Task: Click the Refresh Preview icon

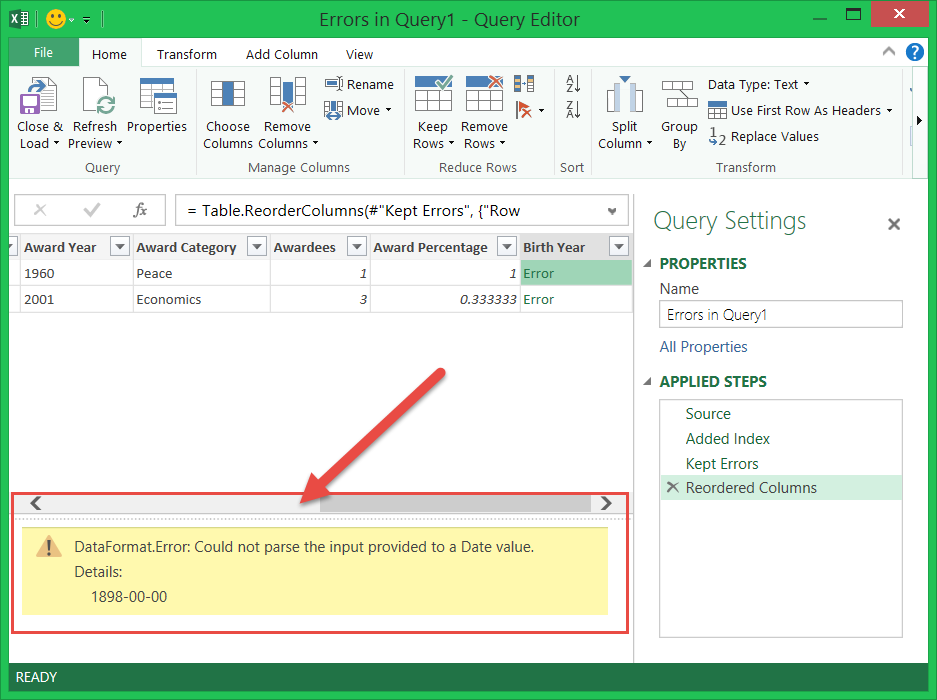Action: (x=95, y=99)
